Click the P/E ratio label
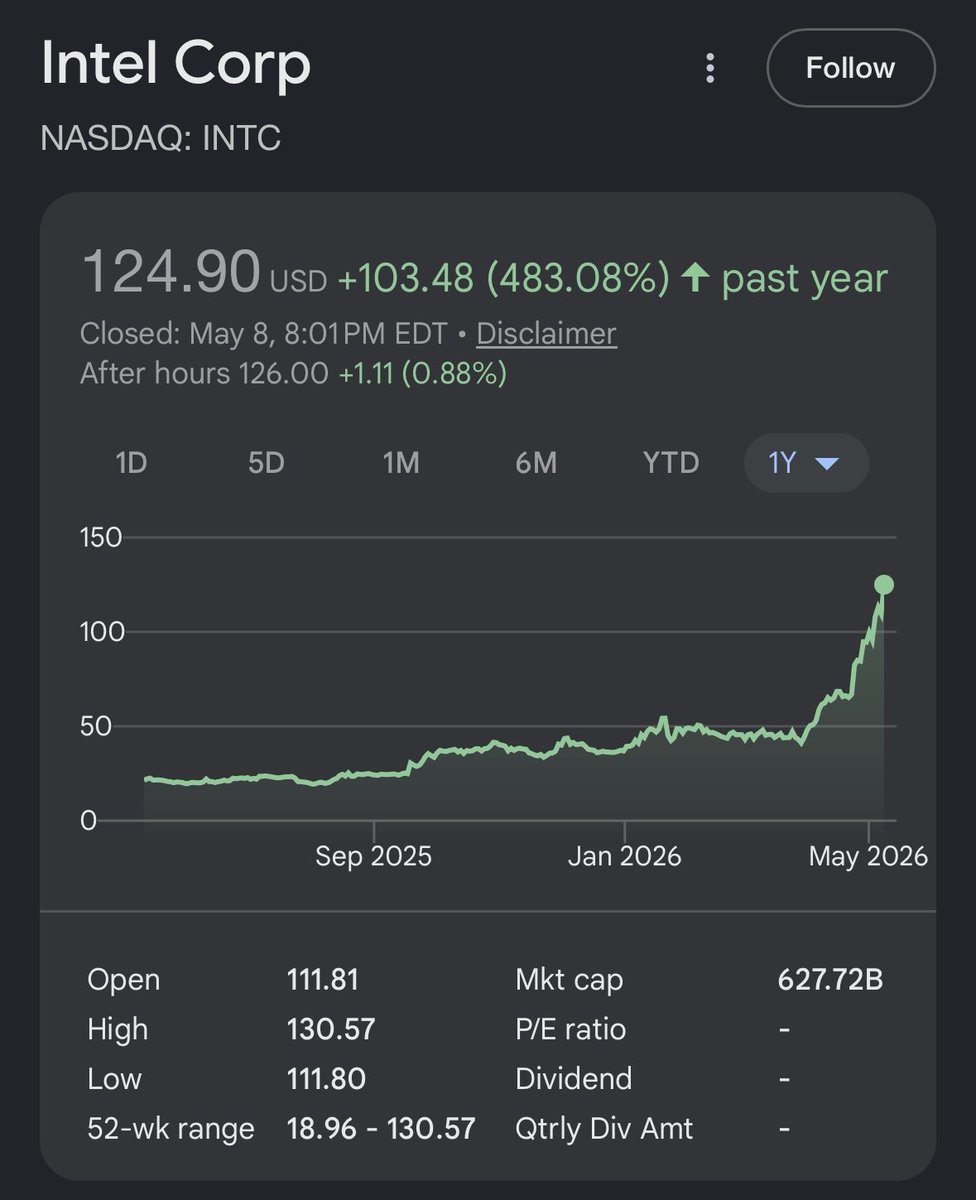The image size is (976, 1200). (570, 1029)
